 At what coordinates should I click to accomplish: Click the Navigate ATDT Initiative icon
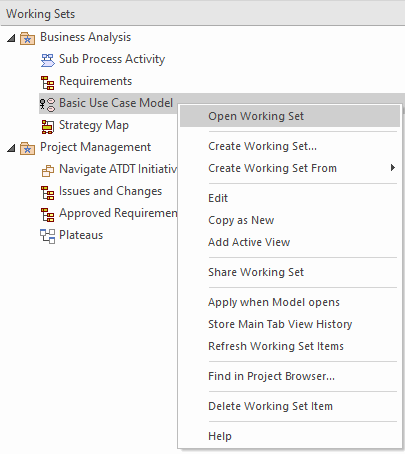(47, 170)
